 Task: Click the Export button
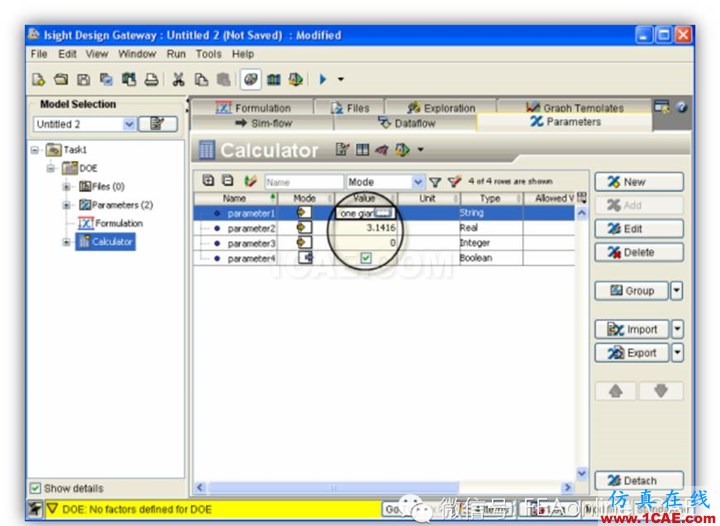[632, 353]
